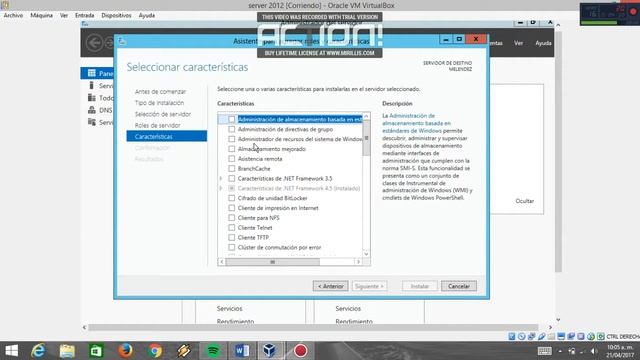
Task: Click Servicios under the left dashboard tile
Action: point(229,309)
